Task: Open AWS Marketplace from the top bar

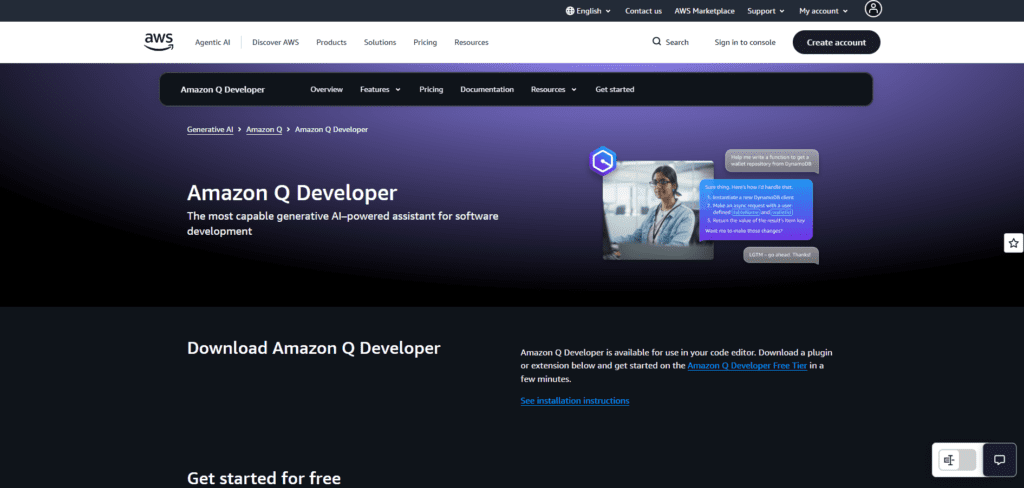Action: pos(705,11)
